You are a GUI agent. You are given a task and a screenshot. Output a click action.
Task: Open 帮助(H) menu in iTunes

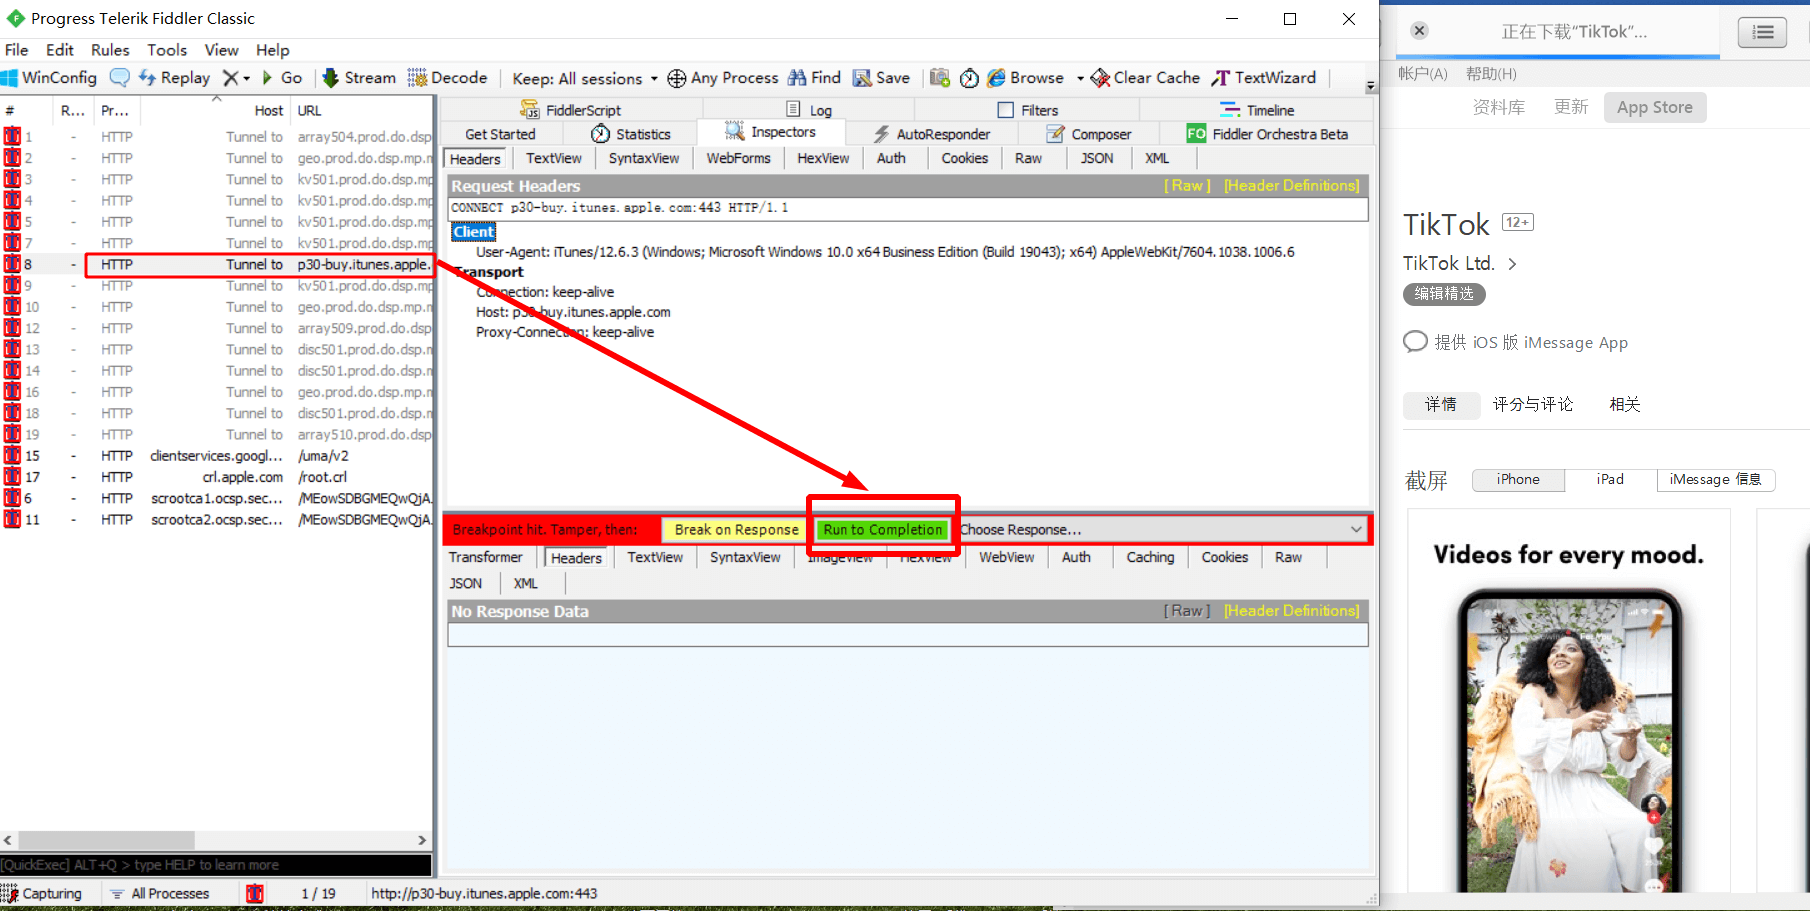pyautogui.click(x=1491, y=74)
